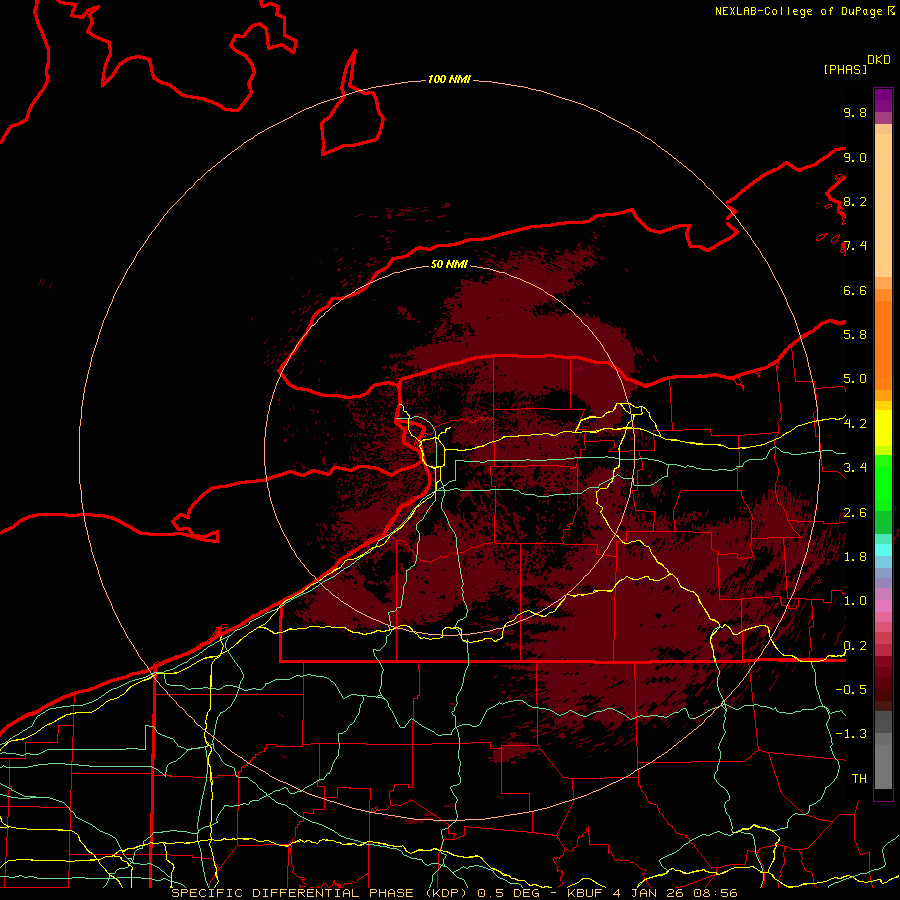900x900 pixels.
Task: Click the 100 NMI range ring label
Action: (x=449, y=79)
